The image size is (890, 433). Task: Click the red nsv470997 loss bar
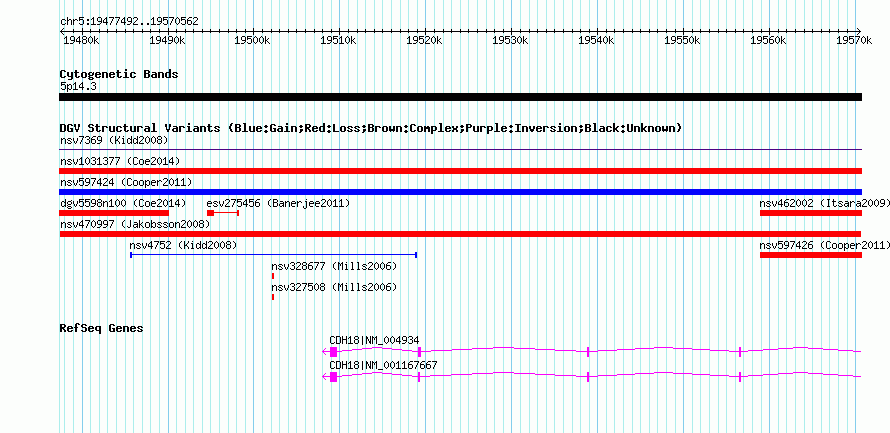pos(460,234)
